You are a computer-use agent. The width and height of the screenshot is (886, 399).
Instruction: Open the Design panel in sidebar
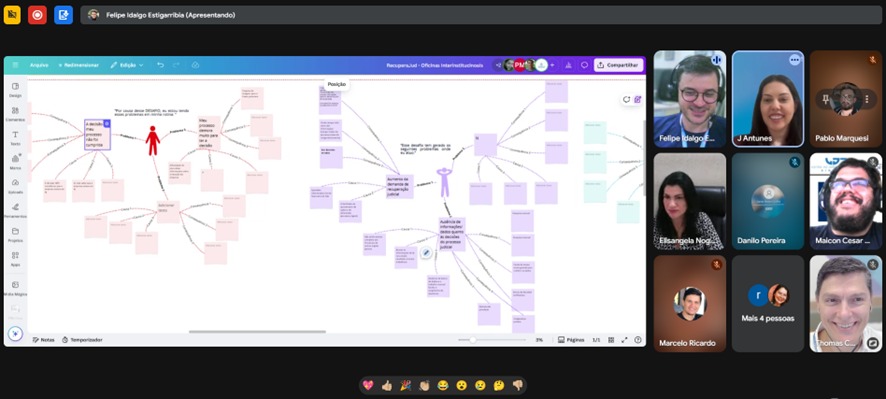15,90
